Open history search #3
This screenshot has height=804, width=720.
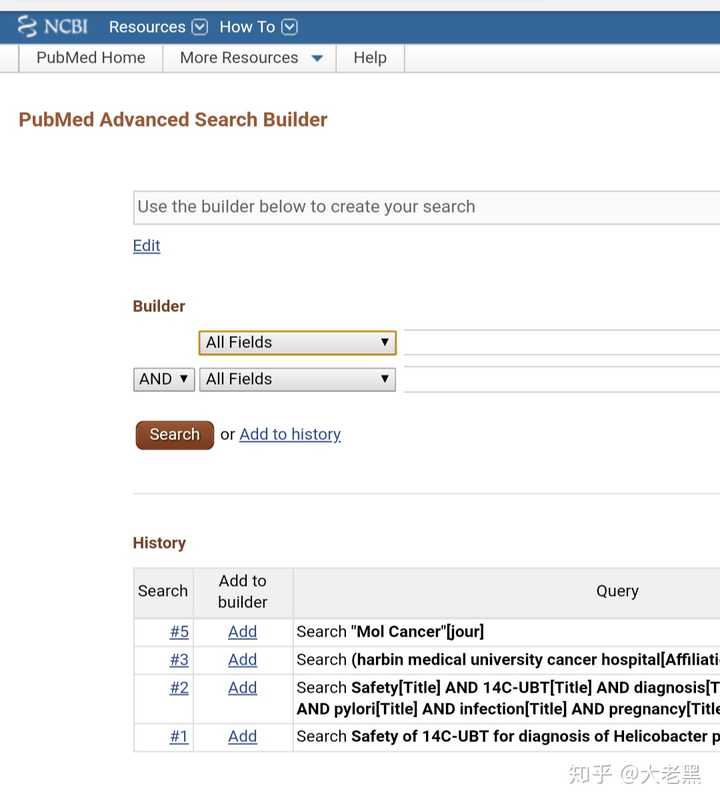pyautogui.click(x=179, y=660)
